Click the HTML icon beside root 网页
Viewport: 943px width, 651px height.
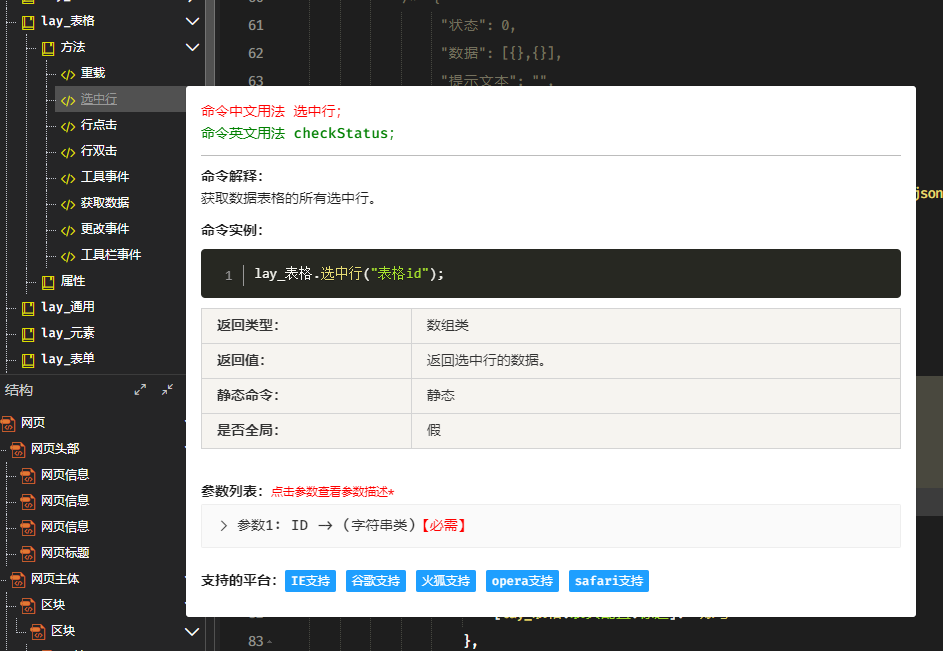[8, 424]
